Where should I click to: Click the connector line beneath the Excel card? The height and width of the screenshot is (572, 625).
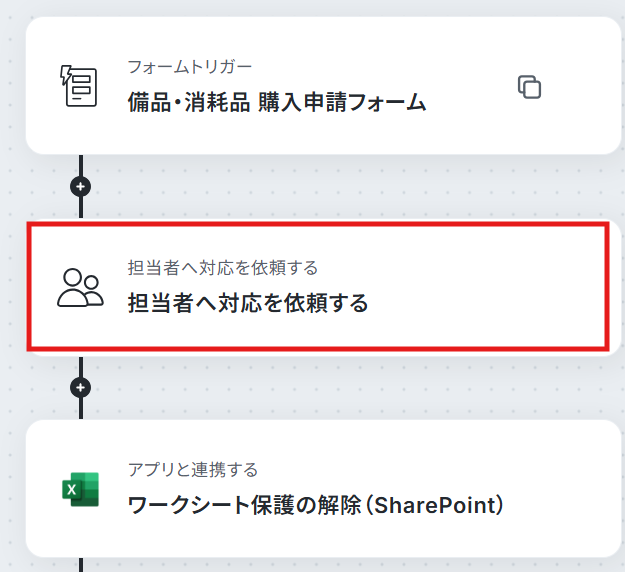click(81, 565)
